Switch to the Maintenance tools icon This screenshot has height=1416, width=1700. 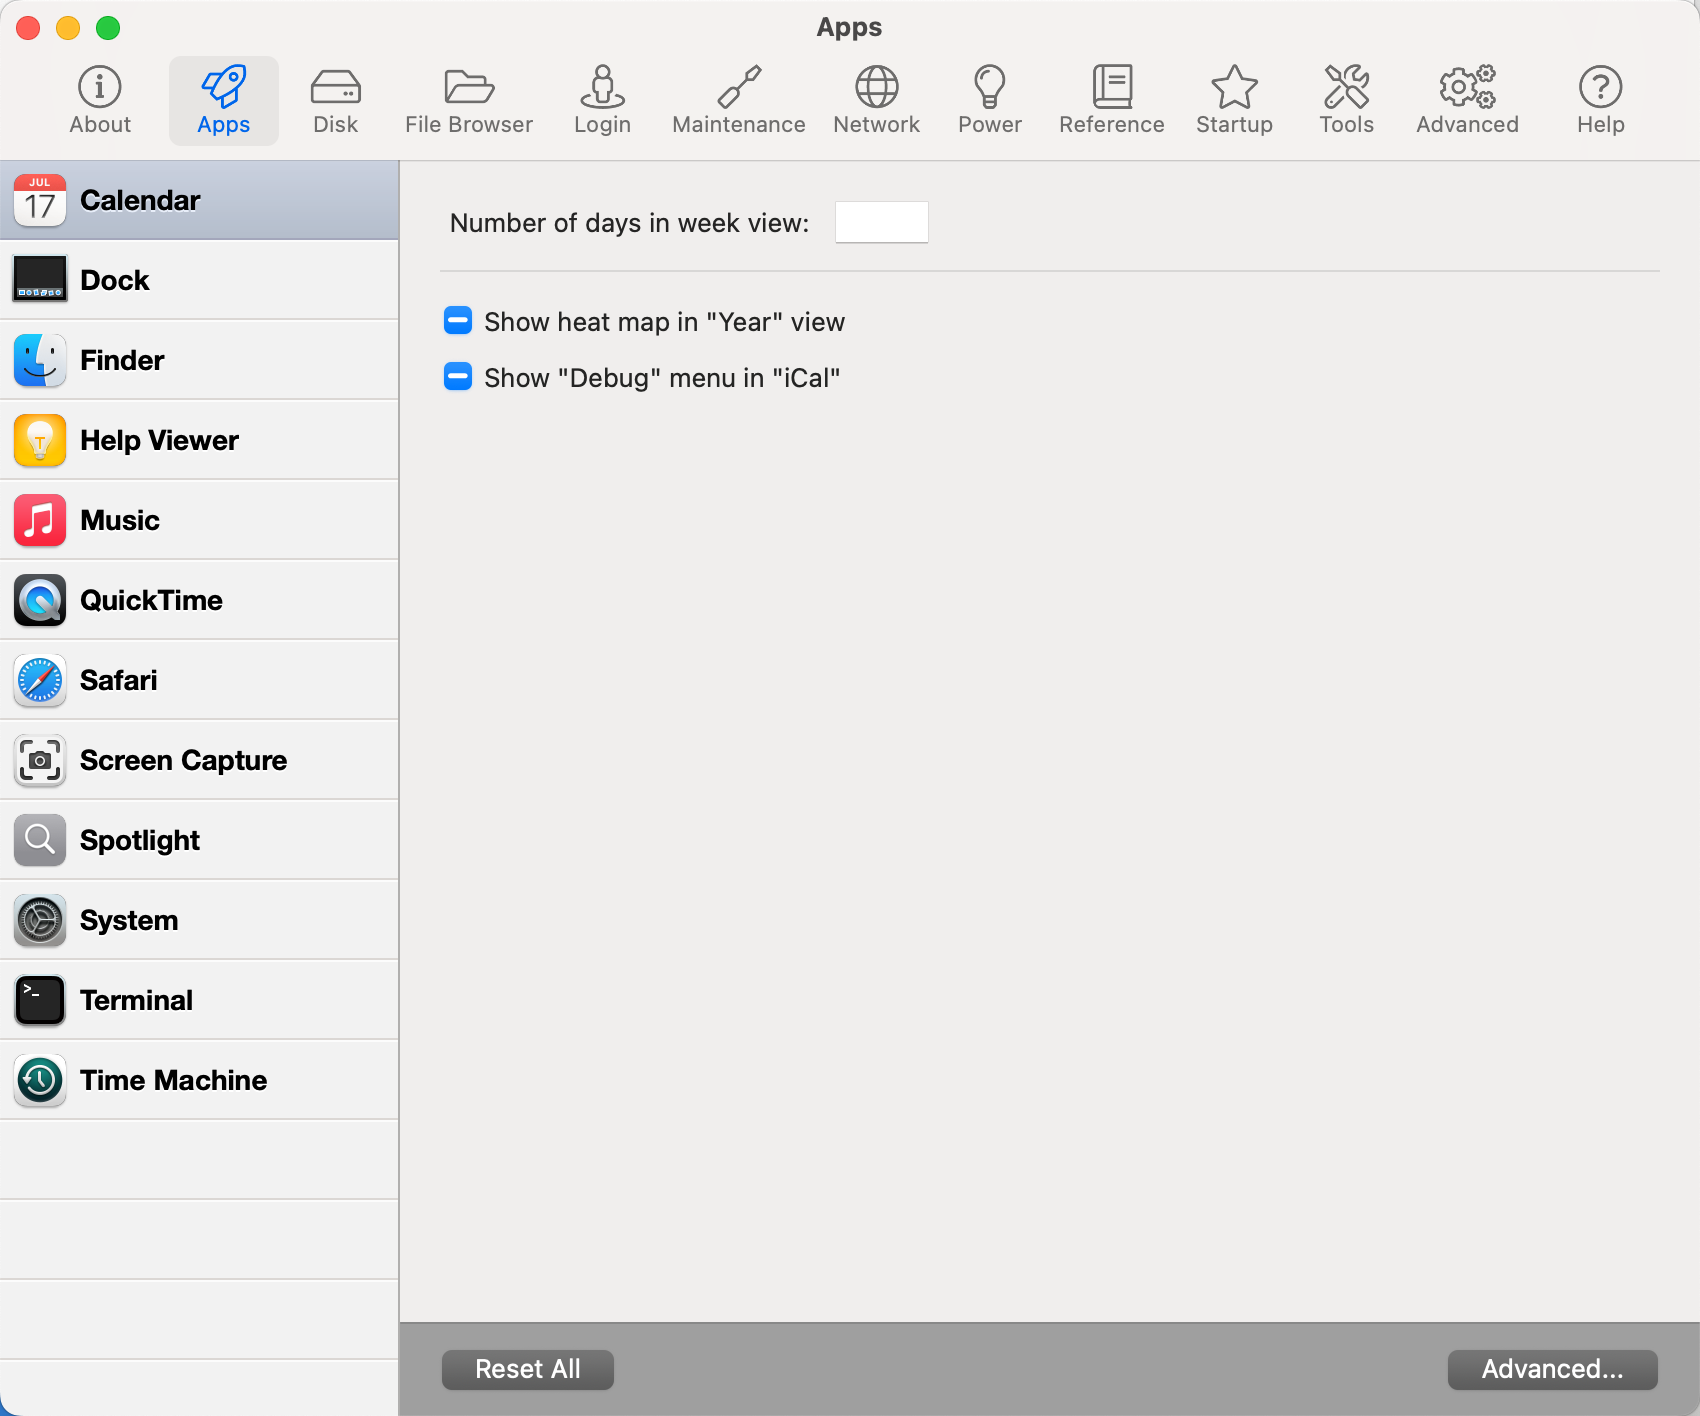pos(739,99)
